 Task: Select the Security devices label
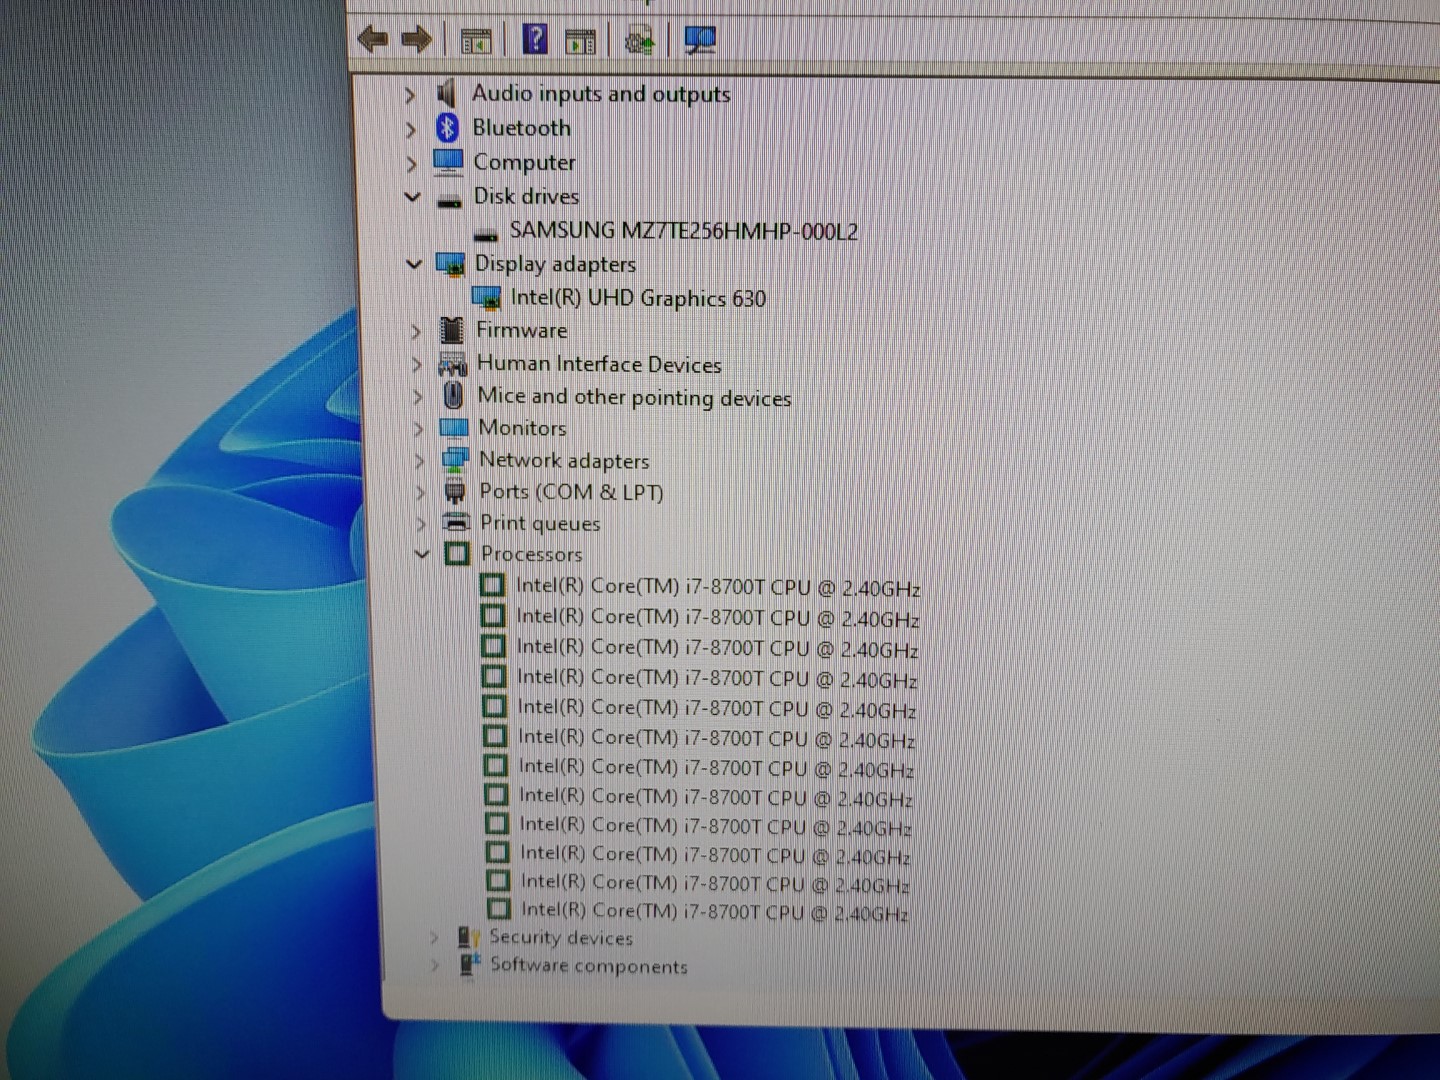[561, 938]
